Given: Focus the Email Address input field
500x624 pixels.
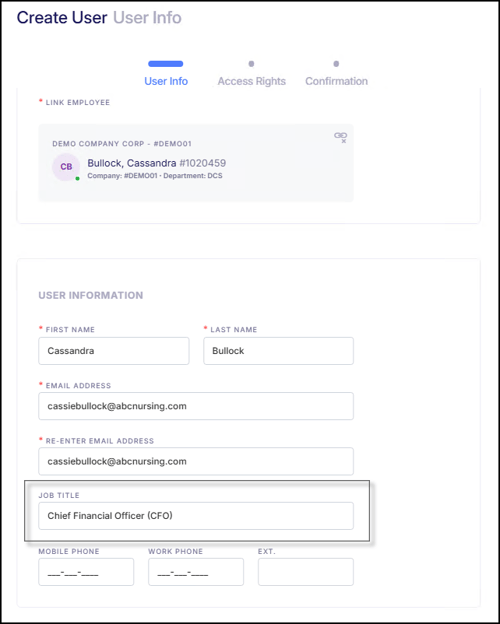Looking at the screenshot, I should pos(196,406).
